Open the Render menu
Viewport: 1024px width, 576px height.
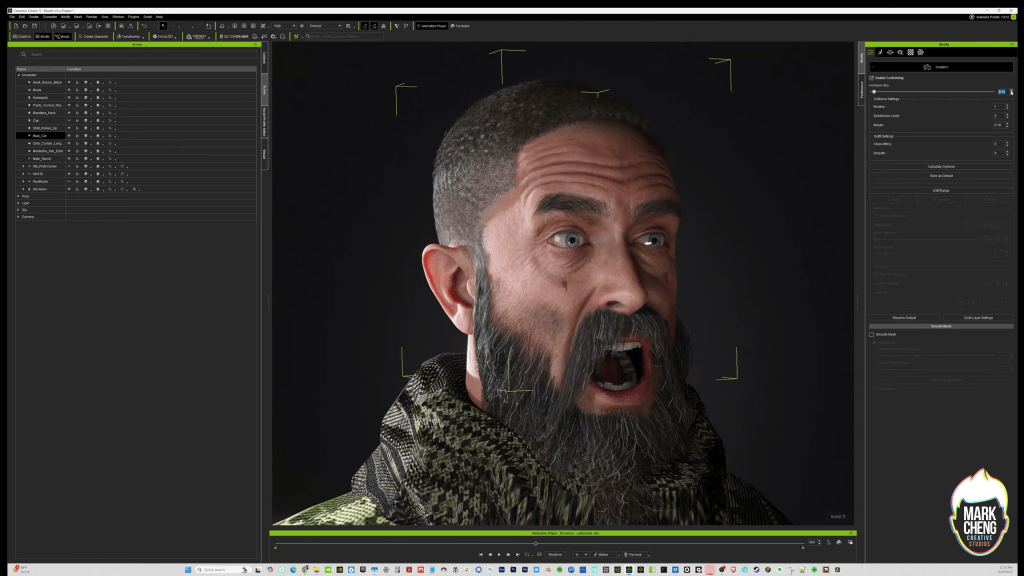(x=91, y=17)
